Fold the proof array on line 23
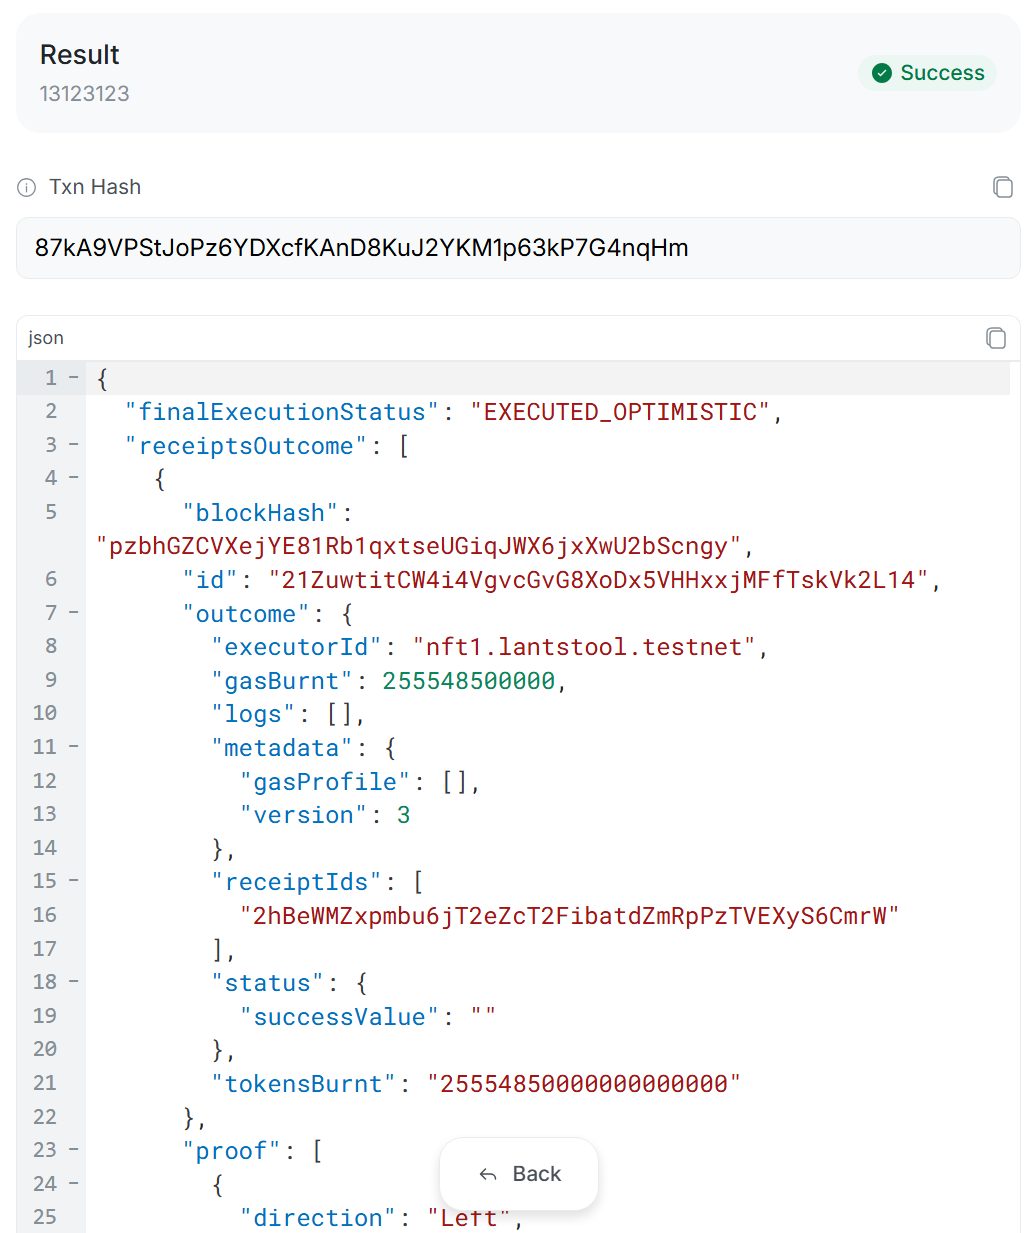The width and height of the screenshot is (1034, 1233). [x=74, y=1150]
